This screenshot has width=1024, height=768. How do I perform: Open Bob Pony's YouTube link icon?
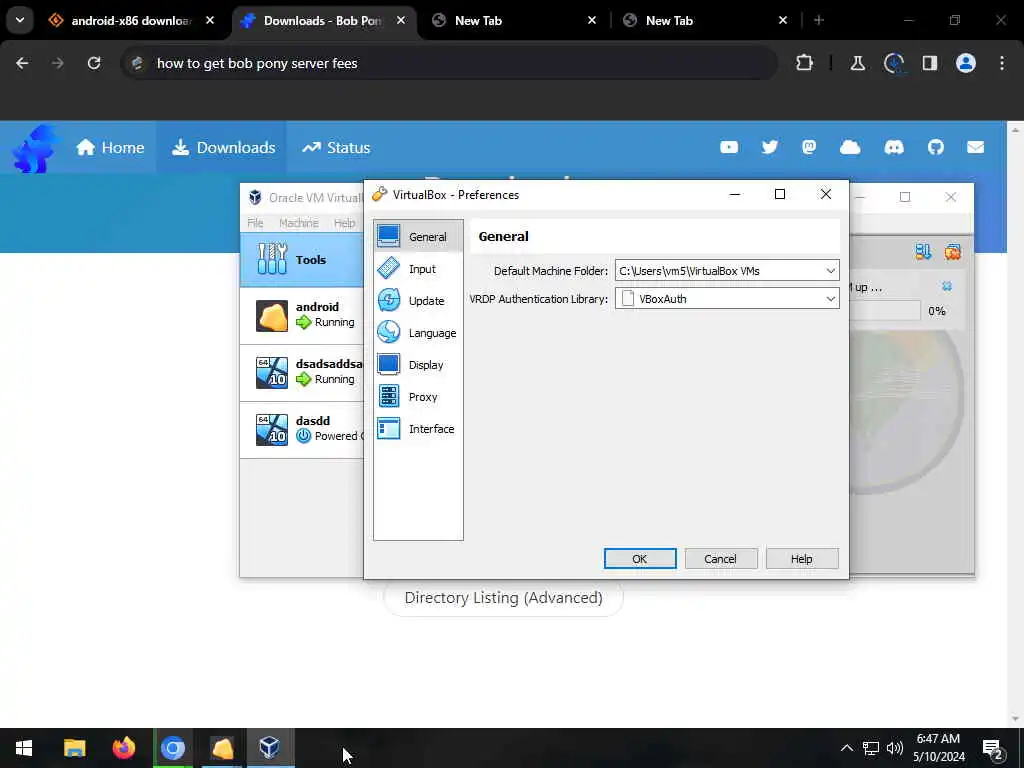729,148
